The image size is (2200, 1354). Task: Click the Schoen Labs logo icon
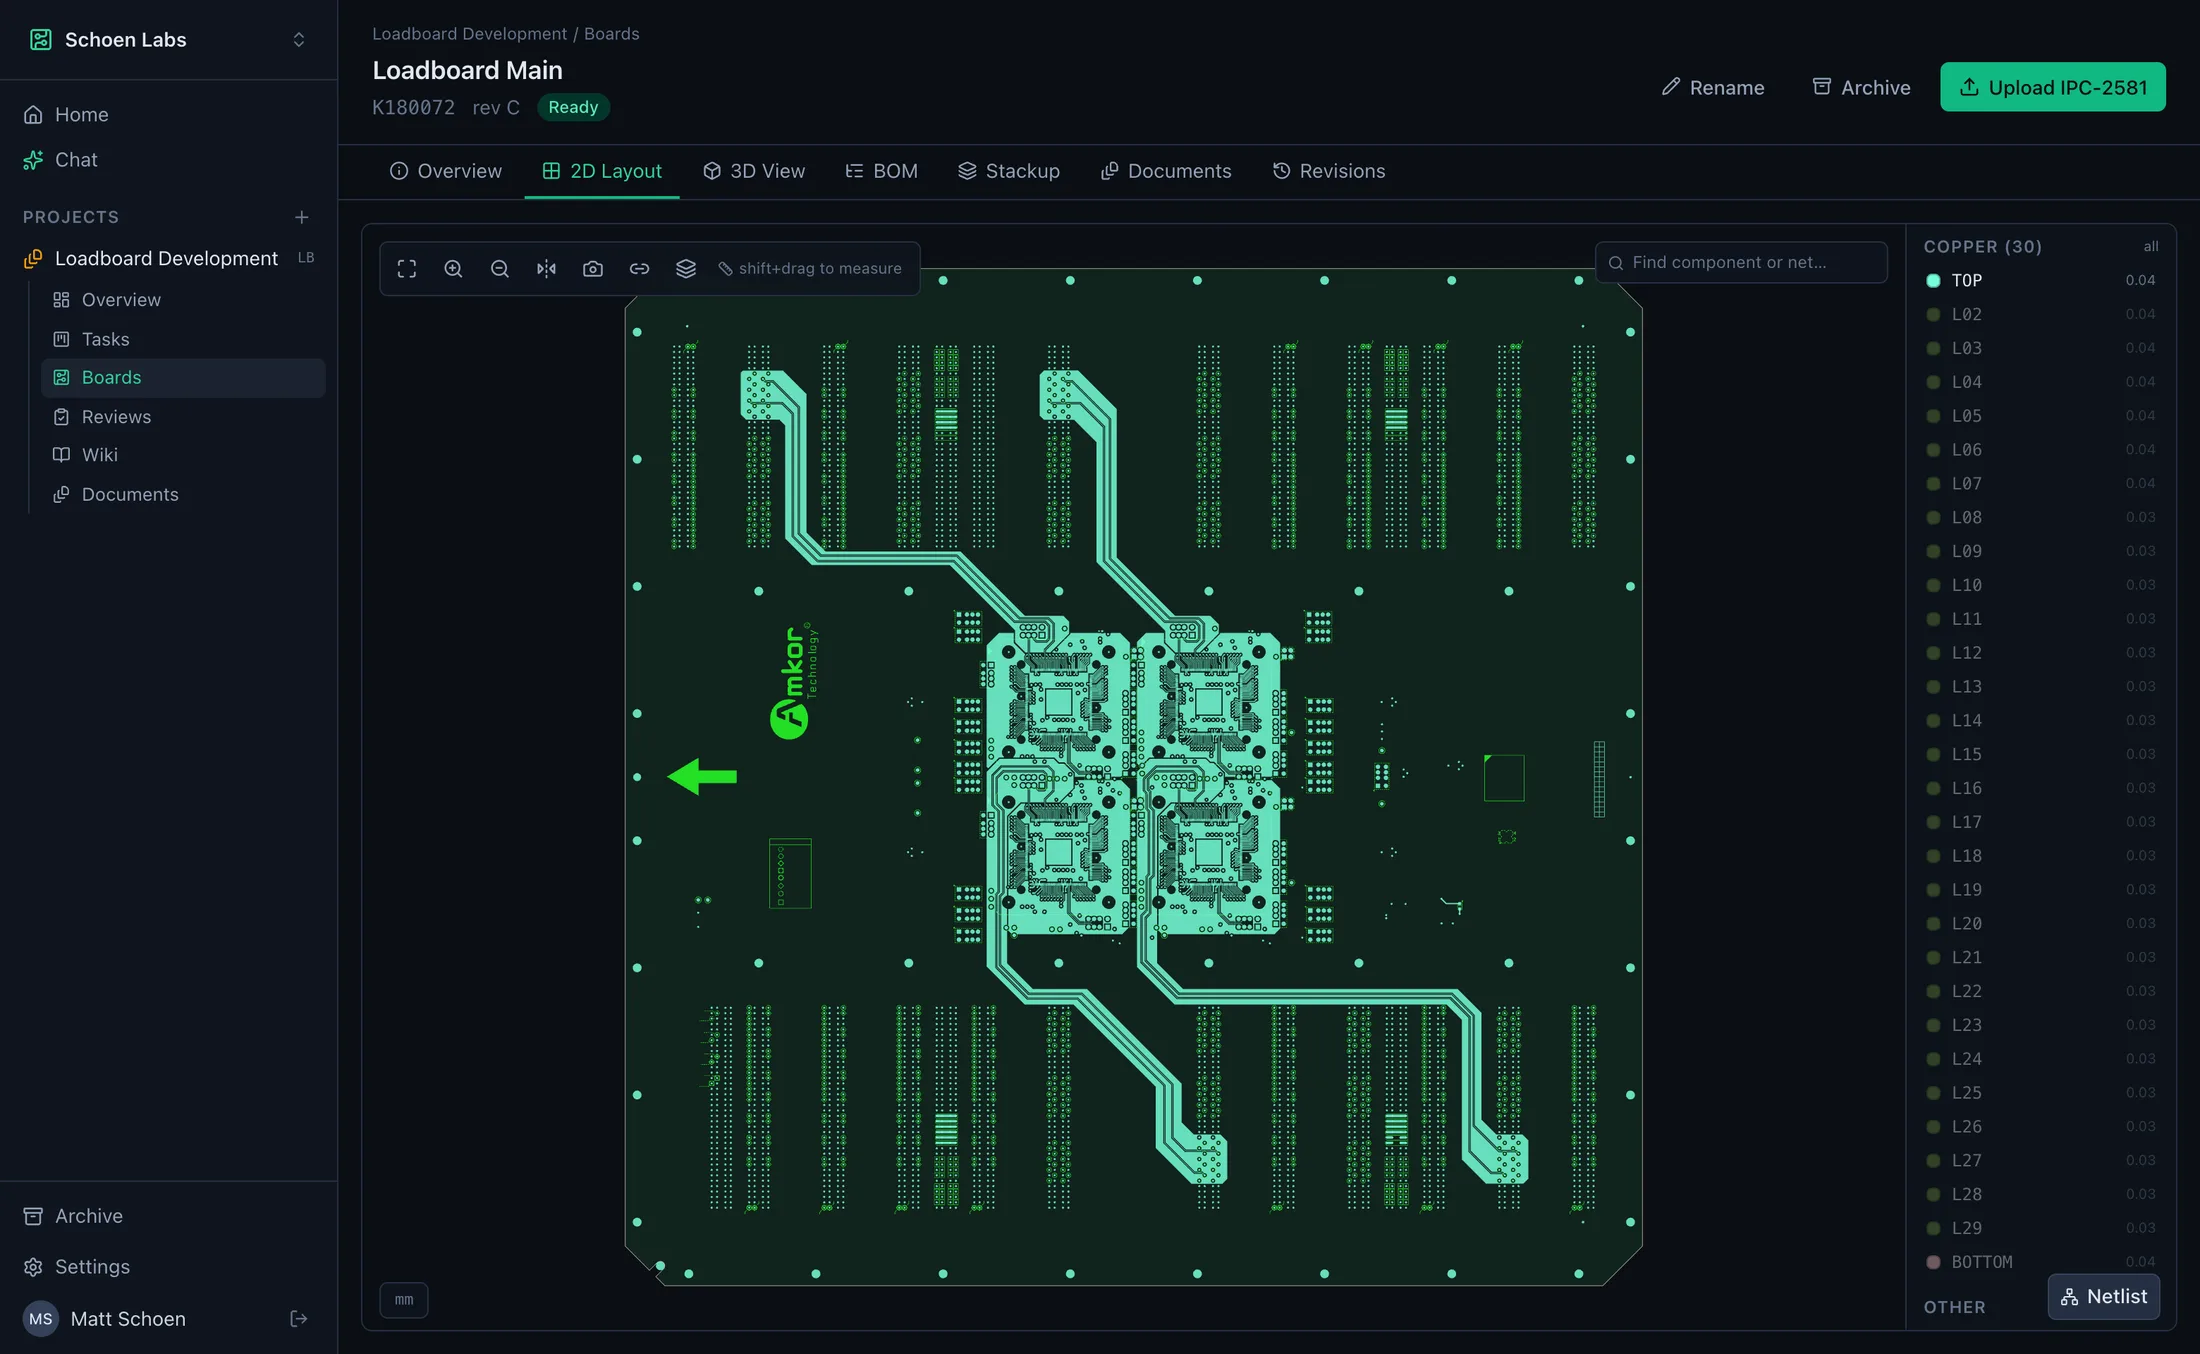tap(40, 40)
